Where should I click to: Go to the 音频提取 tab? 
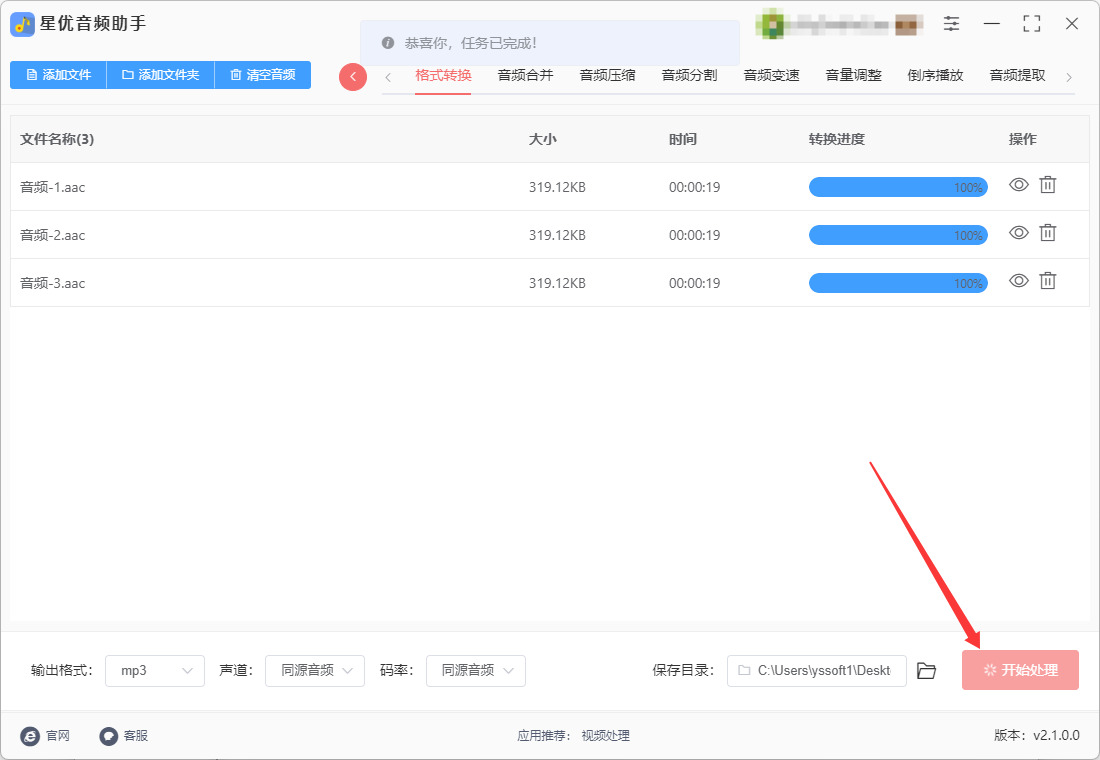click(1017, 75)
